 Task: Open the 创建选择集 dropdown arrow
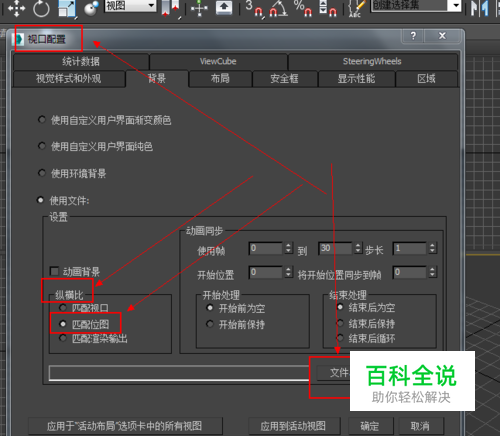click(455, 5)
